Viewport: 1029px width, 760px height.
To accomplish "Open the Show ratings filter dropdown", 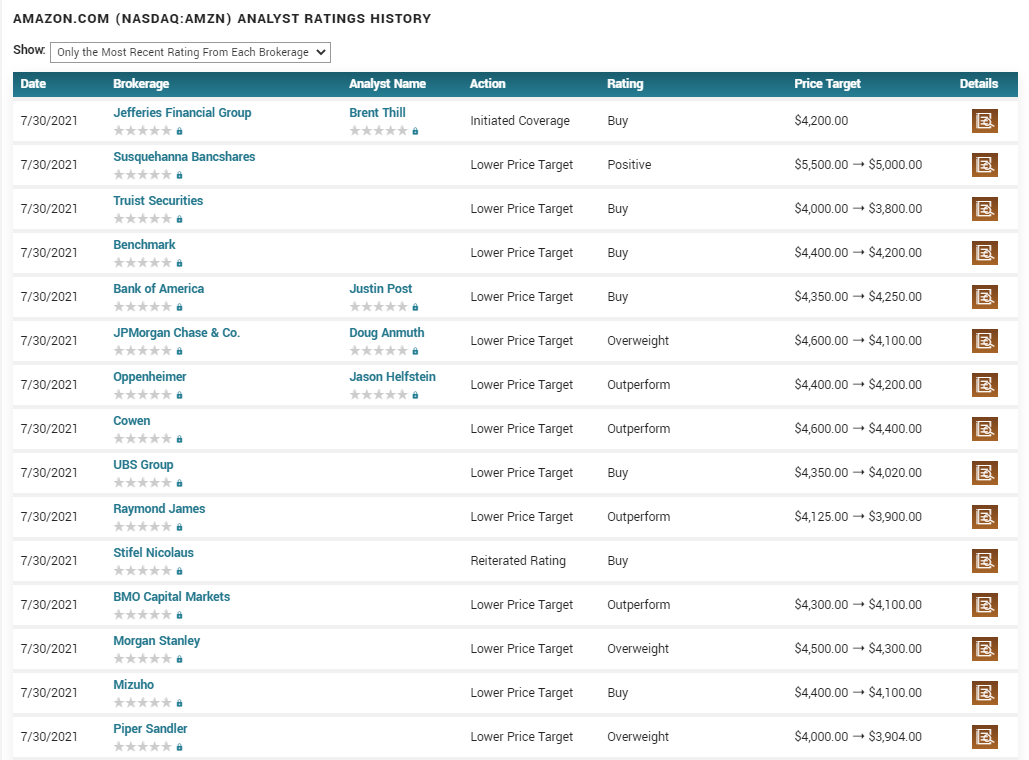I will (190, 53).
